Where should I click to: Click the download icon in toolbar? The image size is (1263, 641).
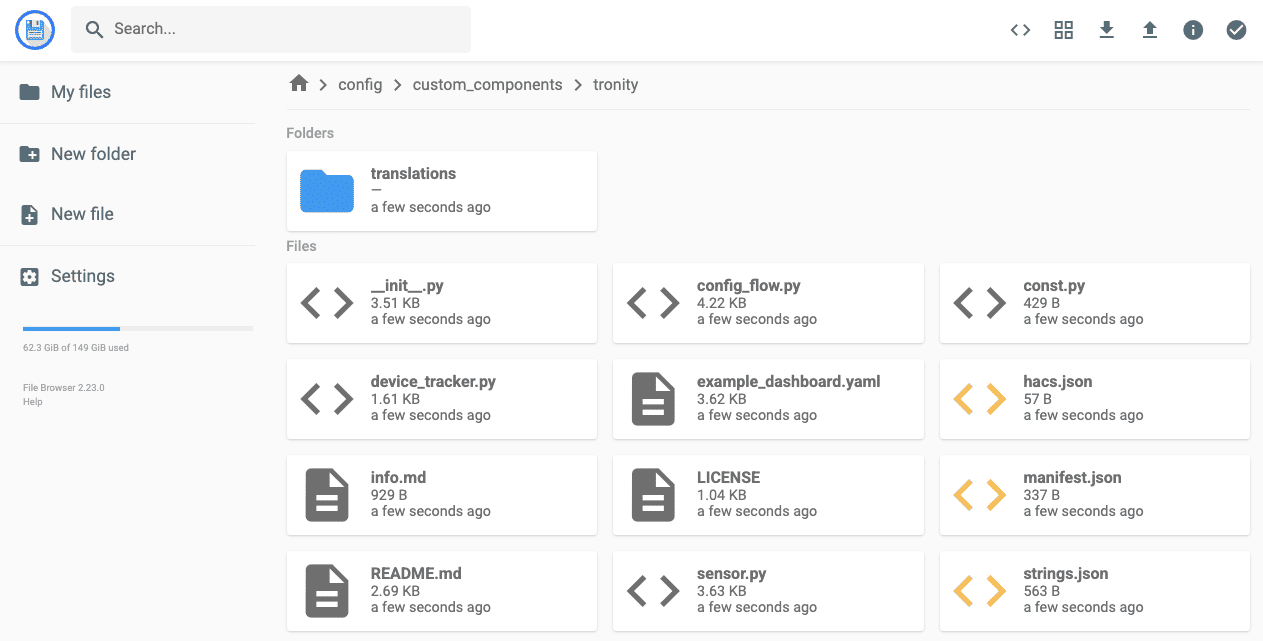(x=1106, y=30)
